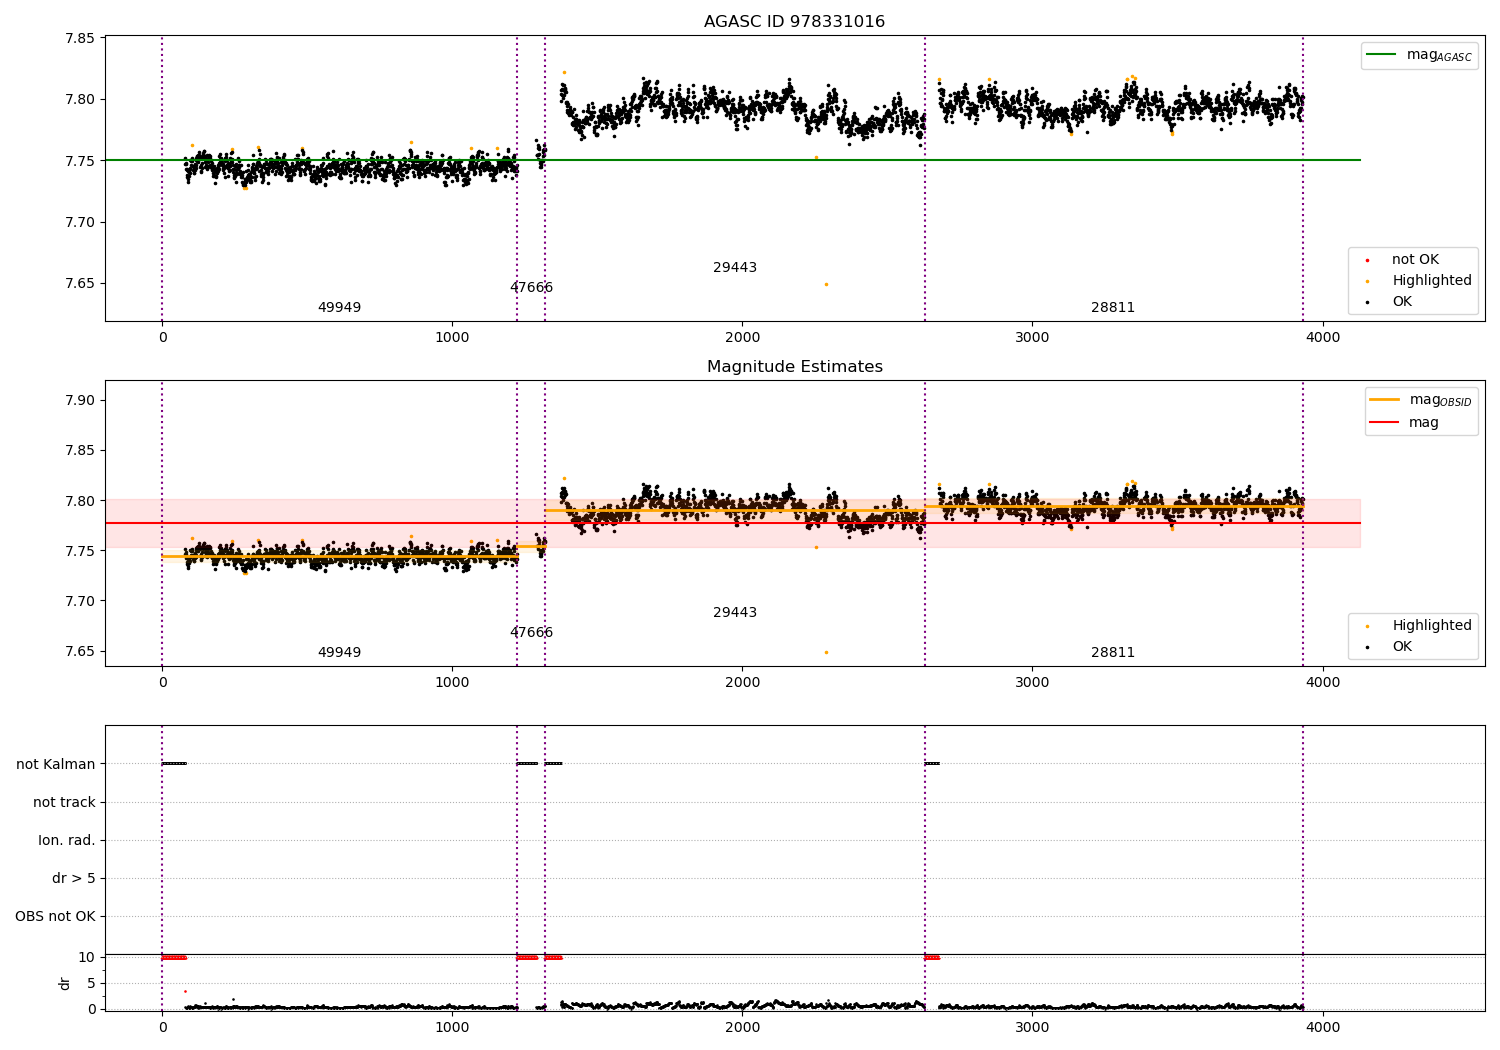Click the 5 tick on the dr axis
The width and height of the screenshot is (1500, 1050).
[x=92, y=983]
